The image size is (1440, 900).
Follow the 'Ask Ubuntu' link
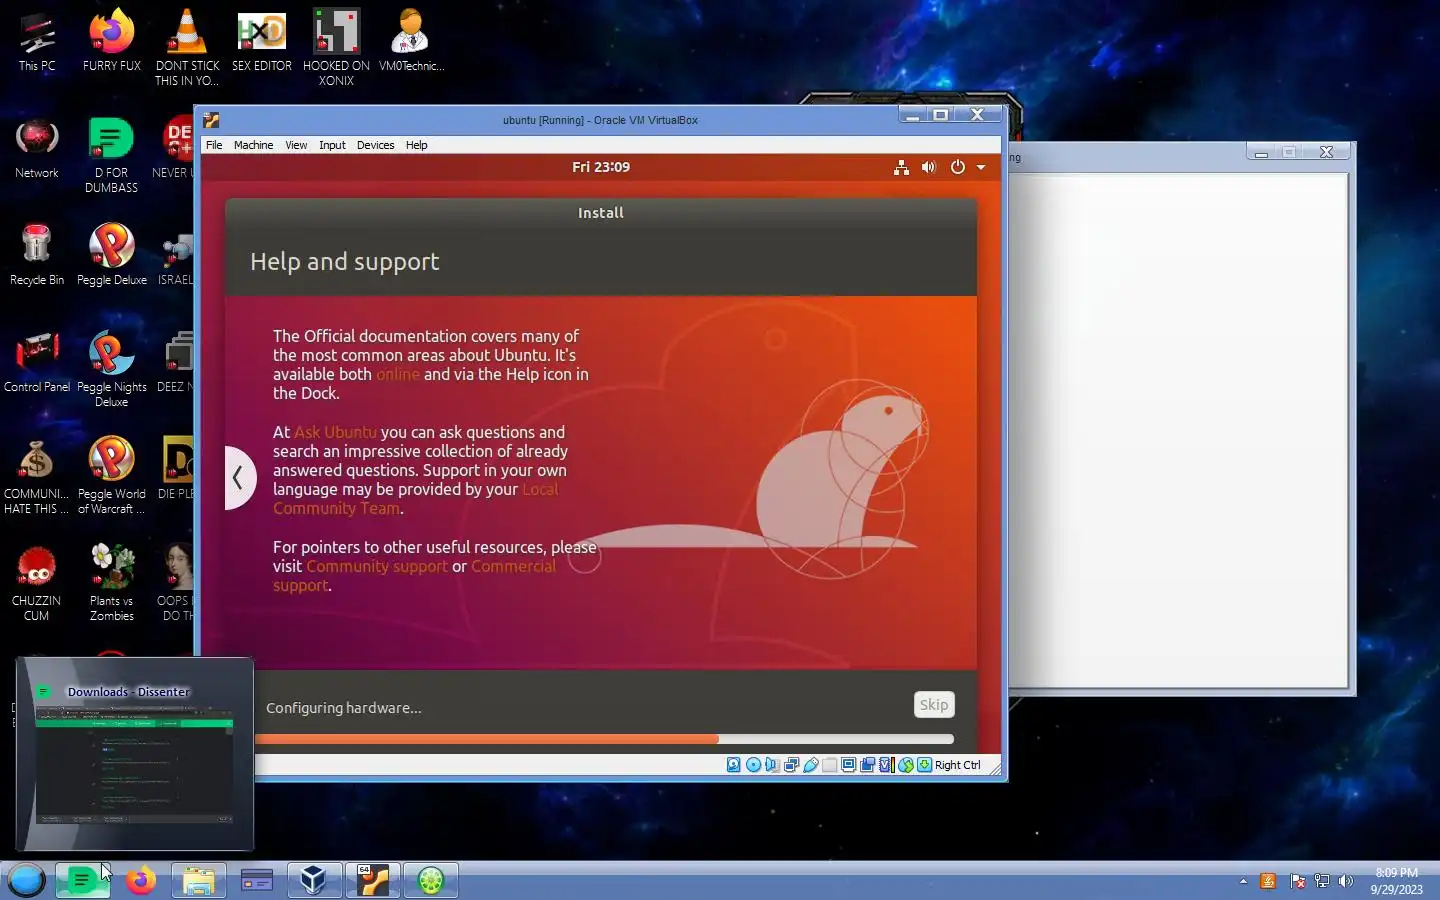coord(335,432)
